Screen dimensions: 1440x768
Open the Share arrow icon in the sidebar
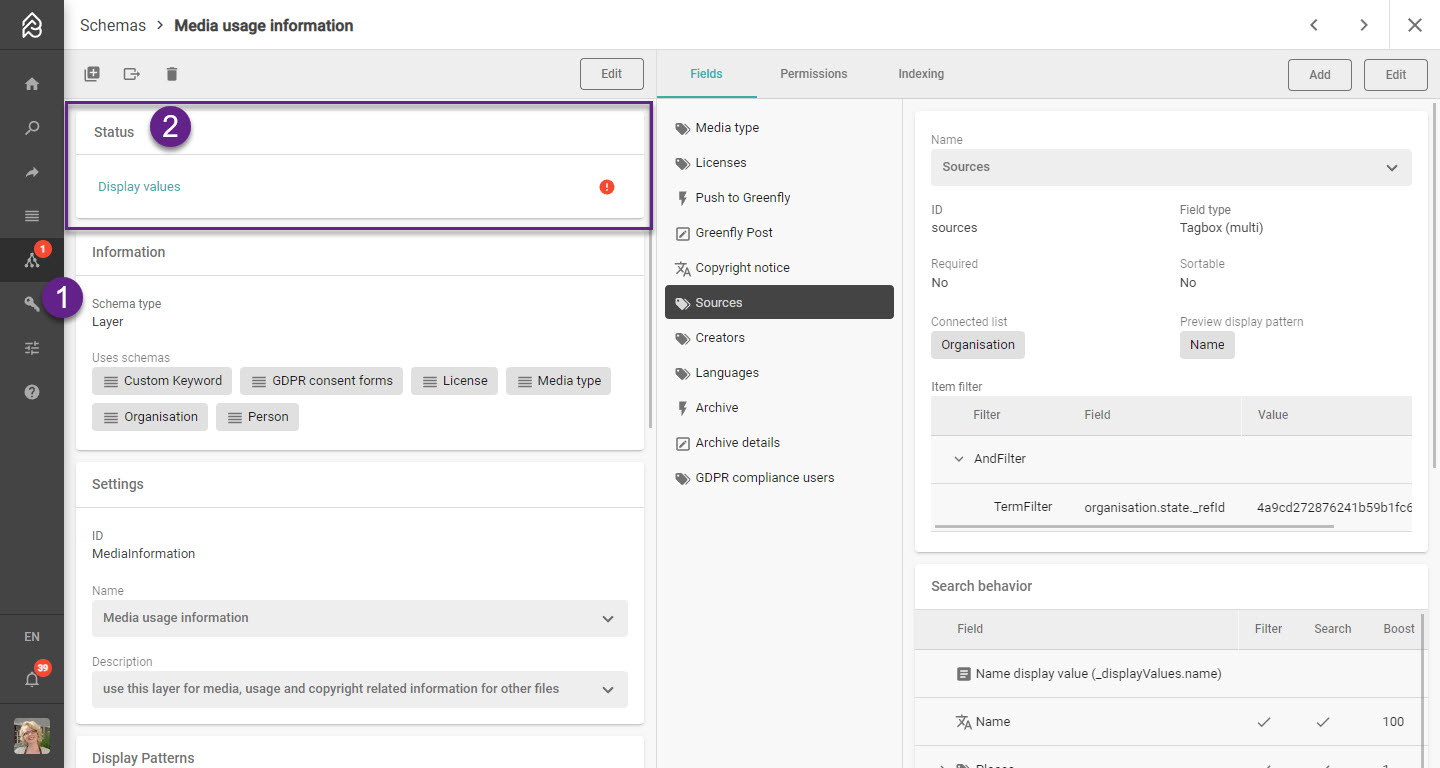coord(32,172)
